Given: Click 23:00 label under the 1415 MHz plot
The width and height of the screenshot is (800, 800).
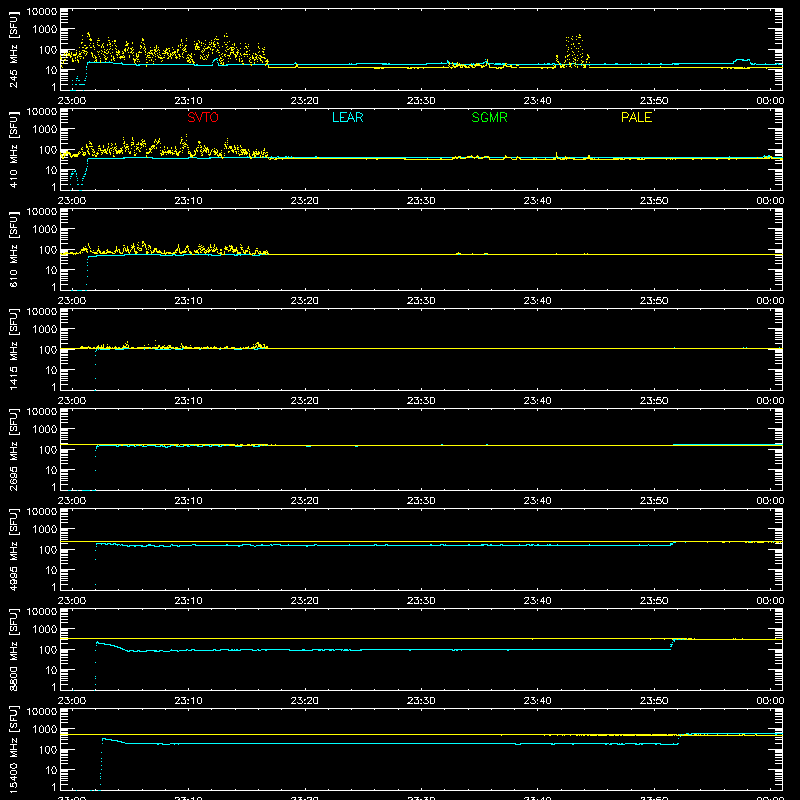Looking at the screenshot, I should point(71,401).
